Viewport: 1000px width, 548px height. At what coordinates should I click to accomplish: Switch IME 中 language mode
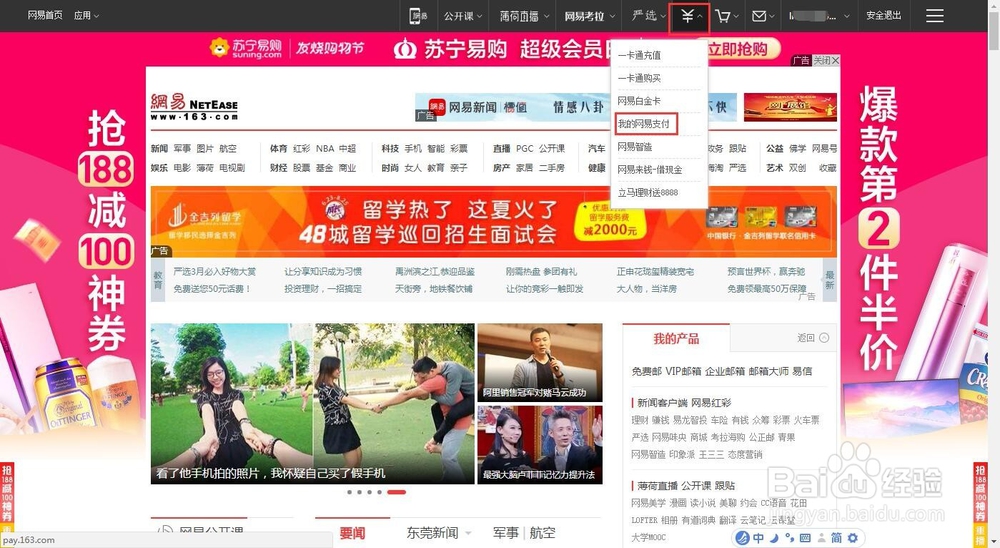(759, 538)
